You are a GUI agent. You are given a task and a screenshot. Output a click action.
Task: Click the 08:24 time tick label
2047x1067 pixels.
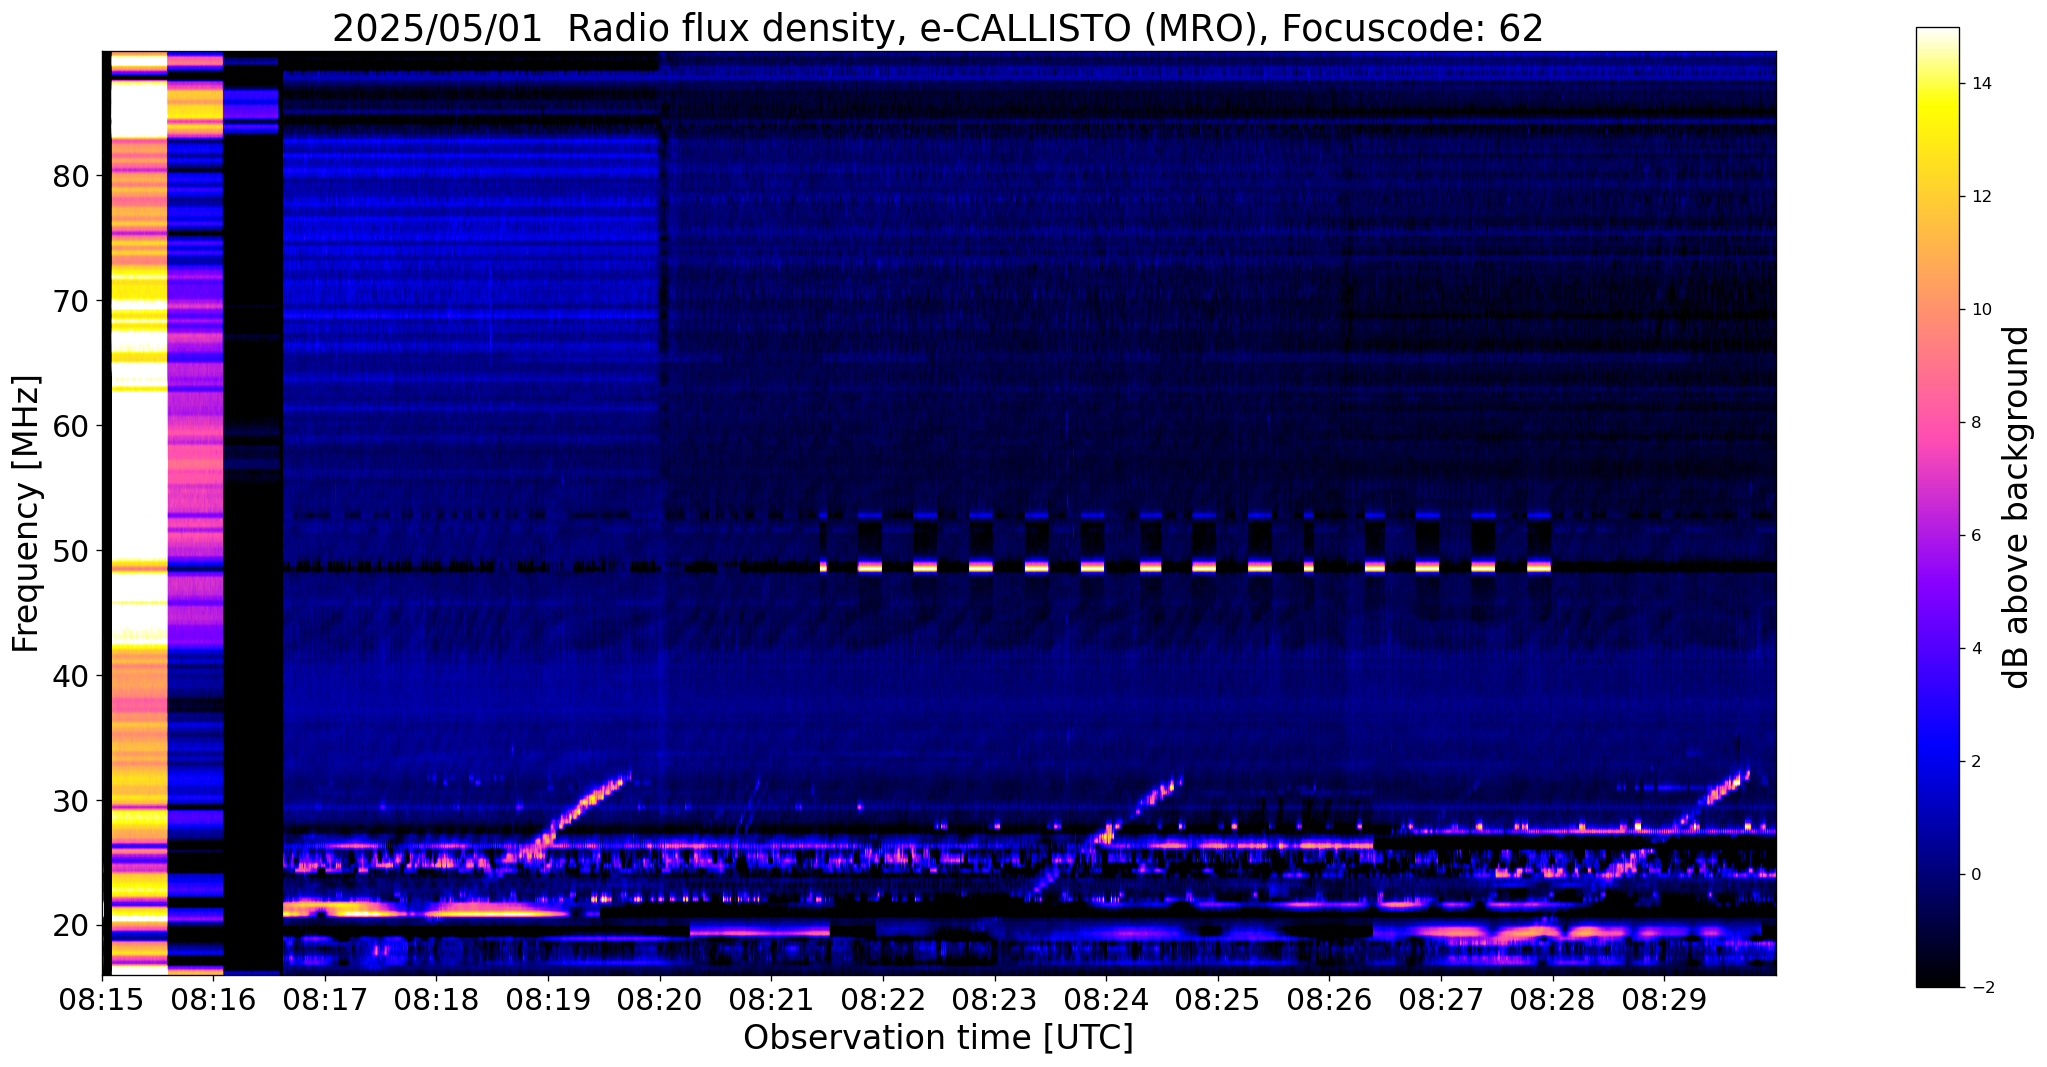1106,1000
